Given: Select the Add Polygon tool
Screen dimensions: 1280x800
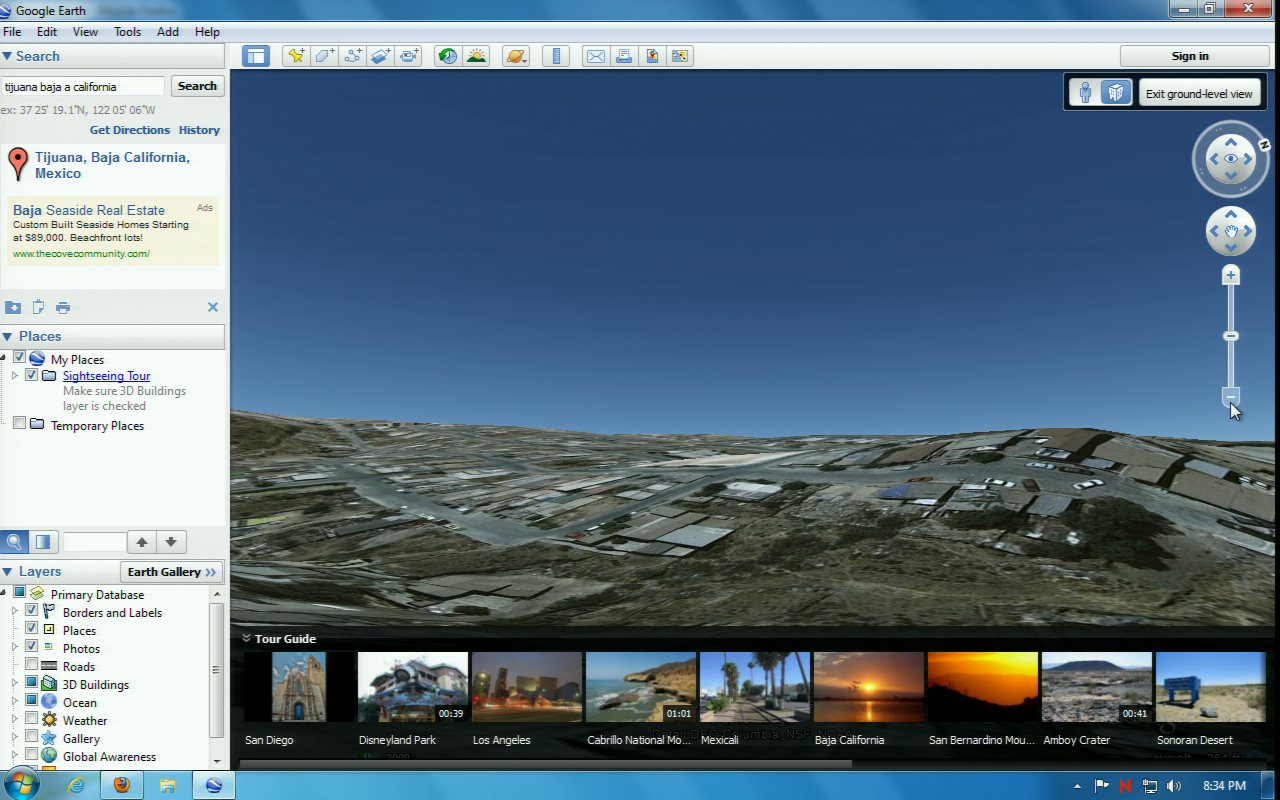Looking at the screenshot, I should coord(324,56).
